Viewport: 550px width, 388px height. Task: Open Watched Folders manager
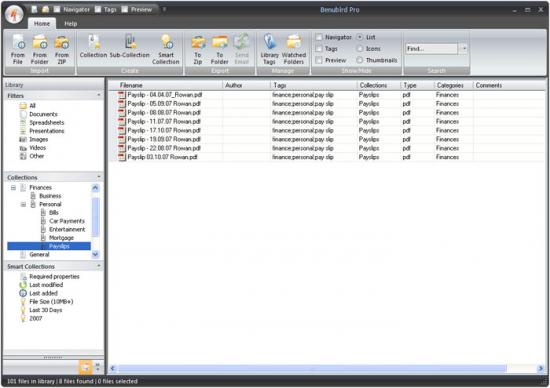294,49
